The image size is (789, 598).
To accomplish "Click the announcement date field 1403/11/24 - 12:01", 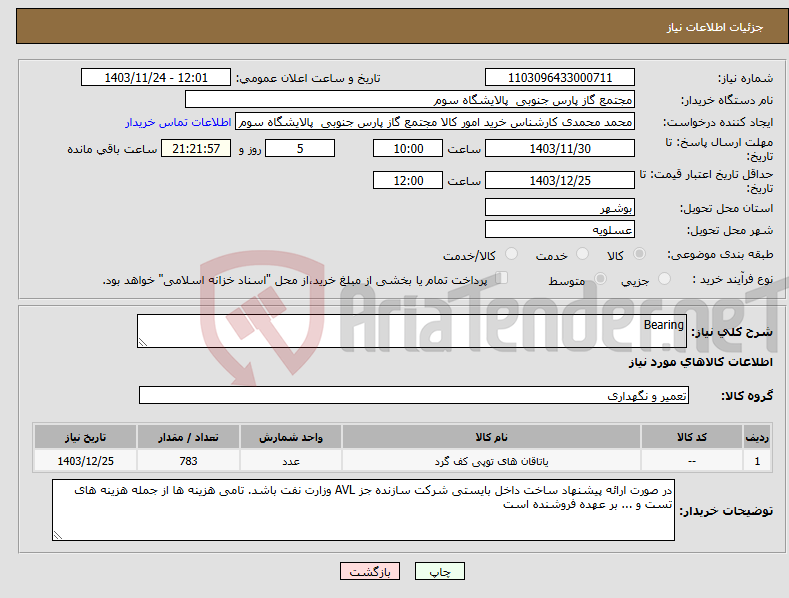I will 156,78.
